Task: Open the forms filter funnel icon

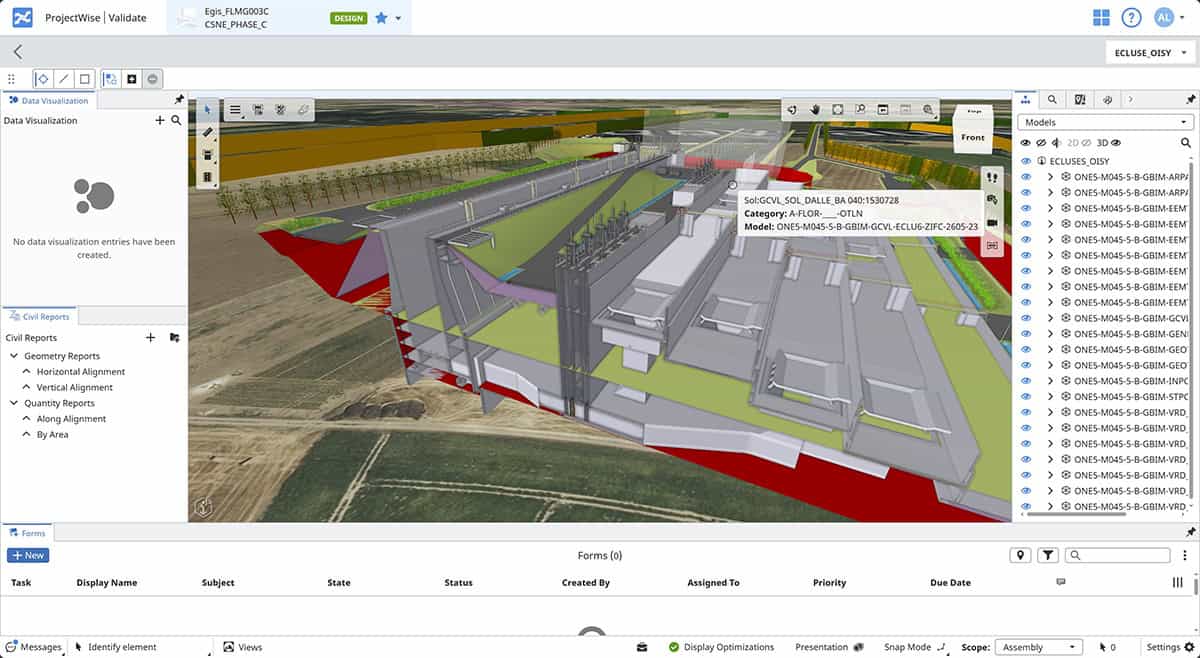Action: pos(1047,555)
